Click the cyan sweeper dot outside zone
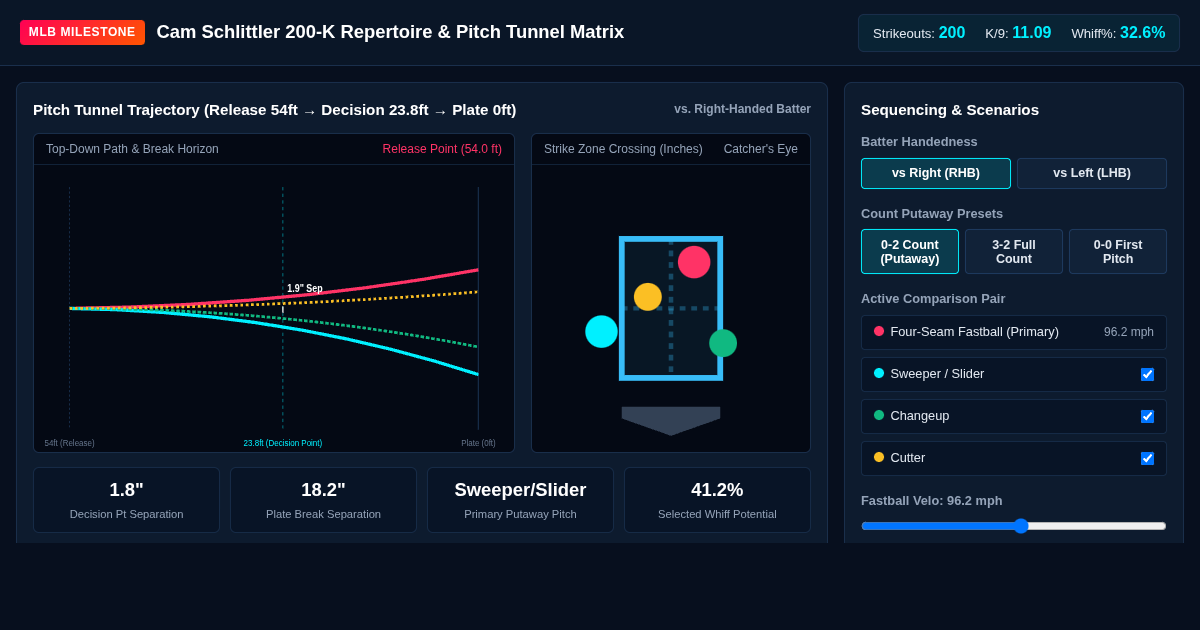The height and width of the screenshot is (630, 1200). [x=601, y=331]
